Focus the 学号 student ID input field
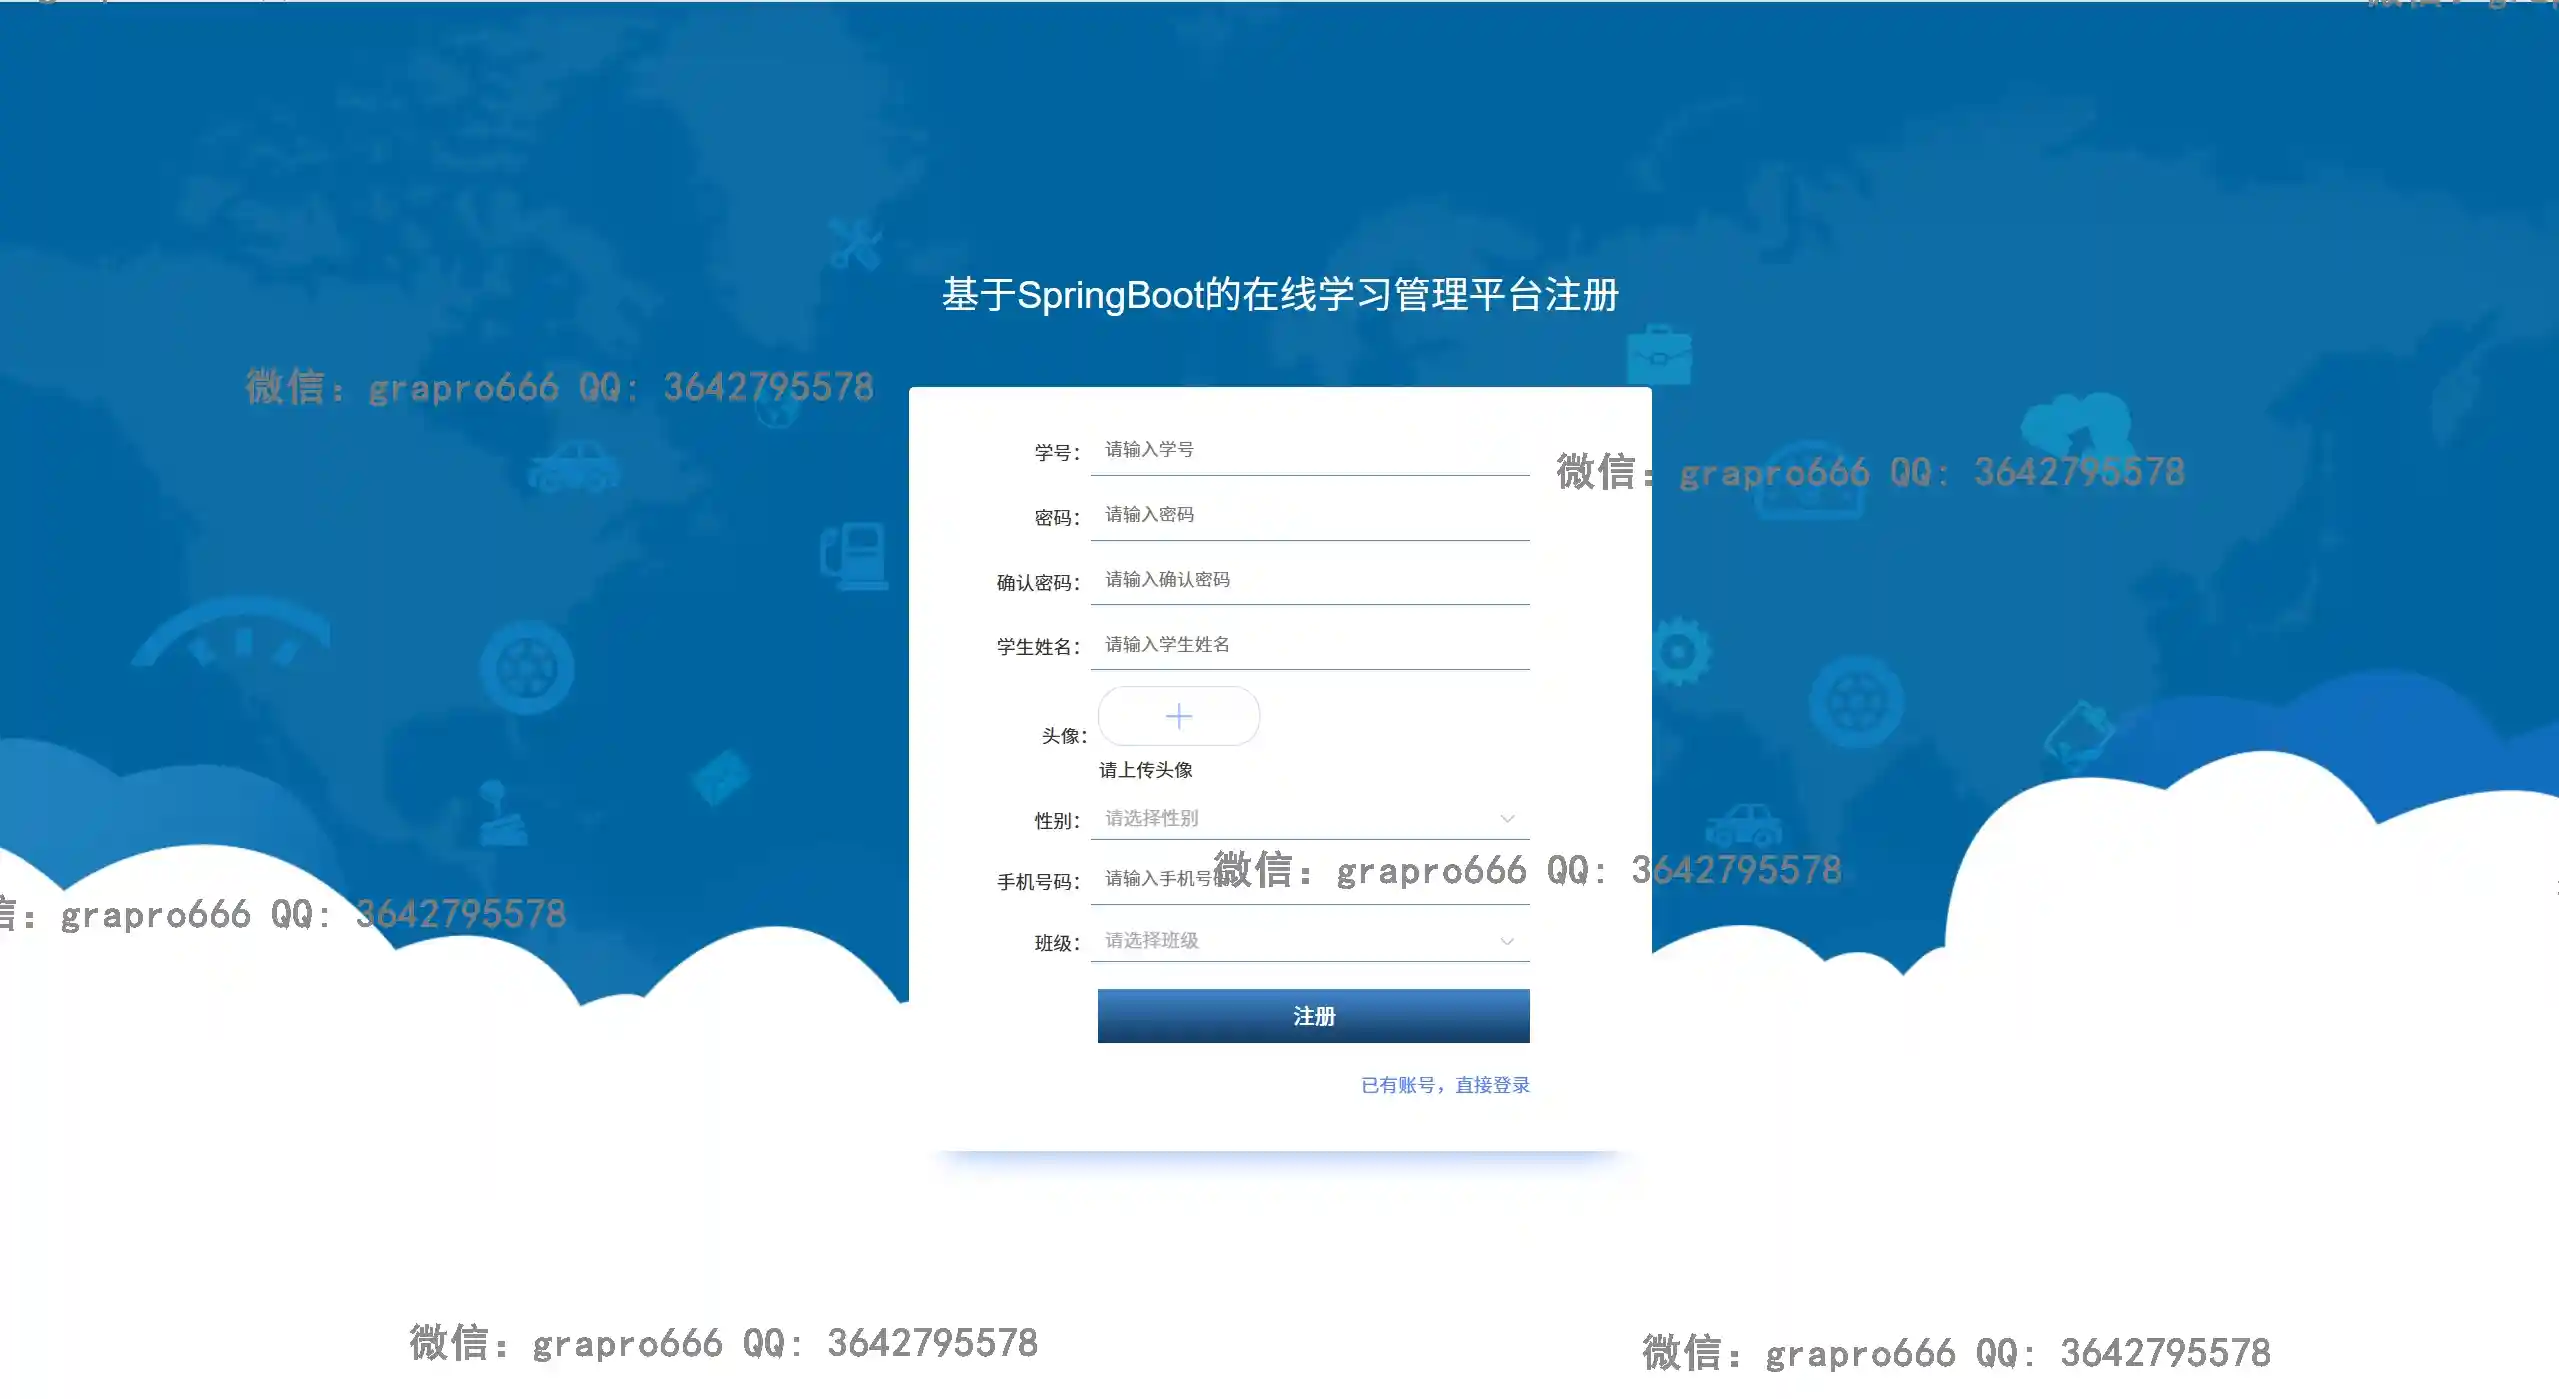 [x=1310, y=450]
